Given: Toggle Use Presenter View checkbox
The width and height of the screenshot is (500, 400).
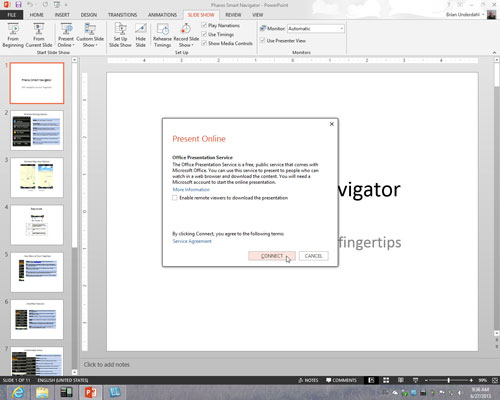Looking at the screenshot, I should coord(263,40).
